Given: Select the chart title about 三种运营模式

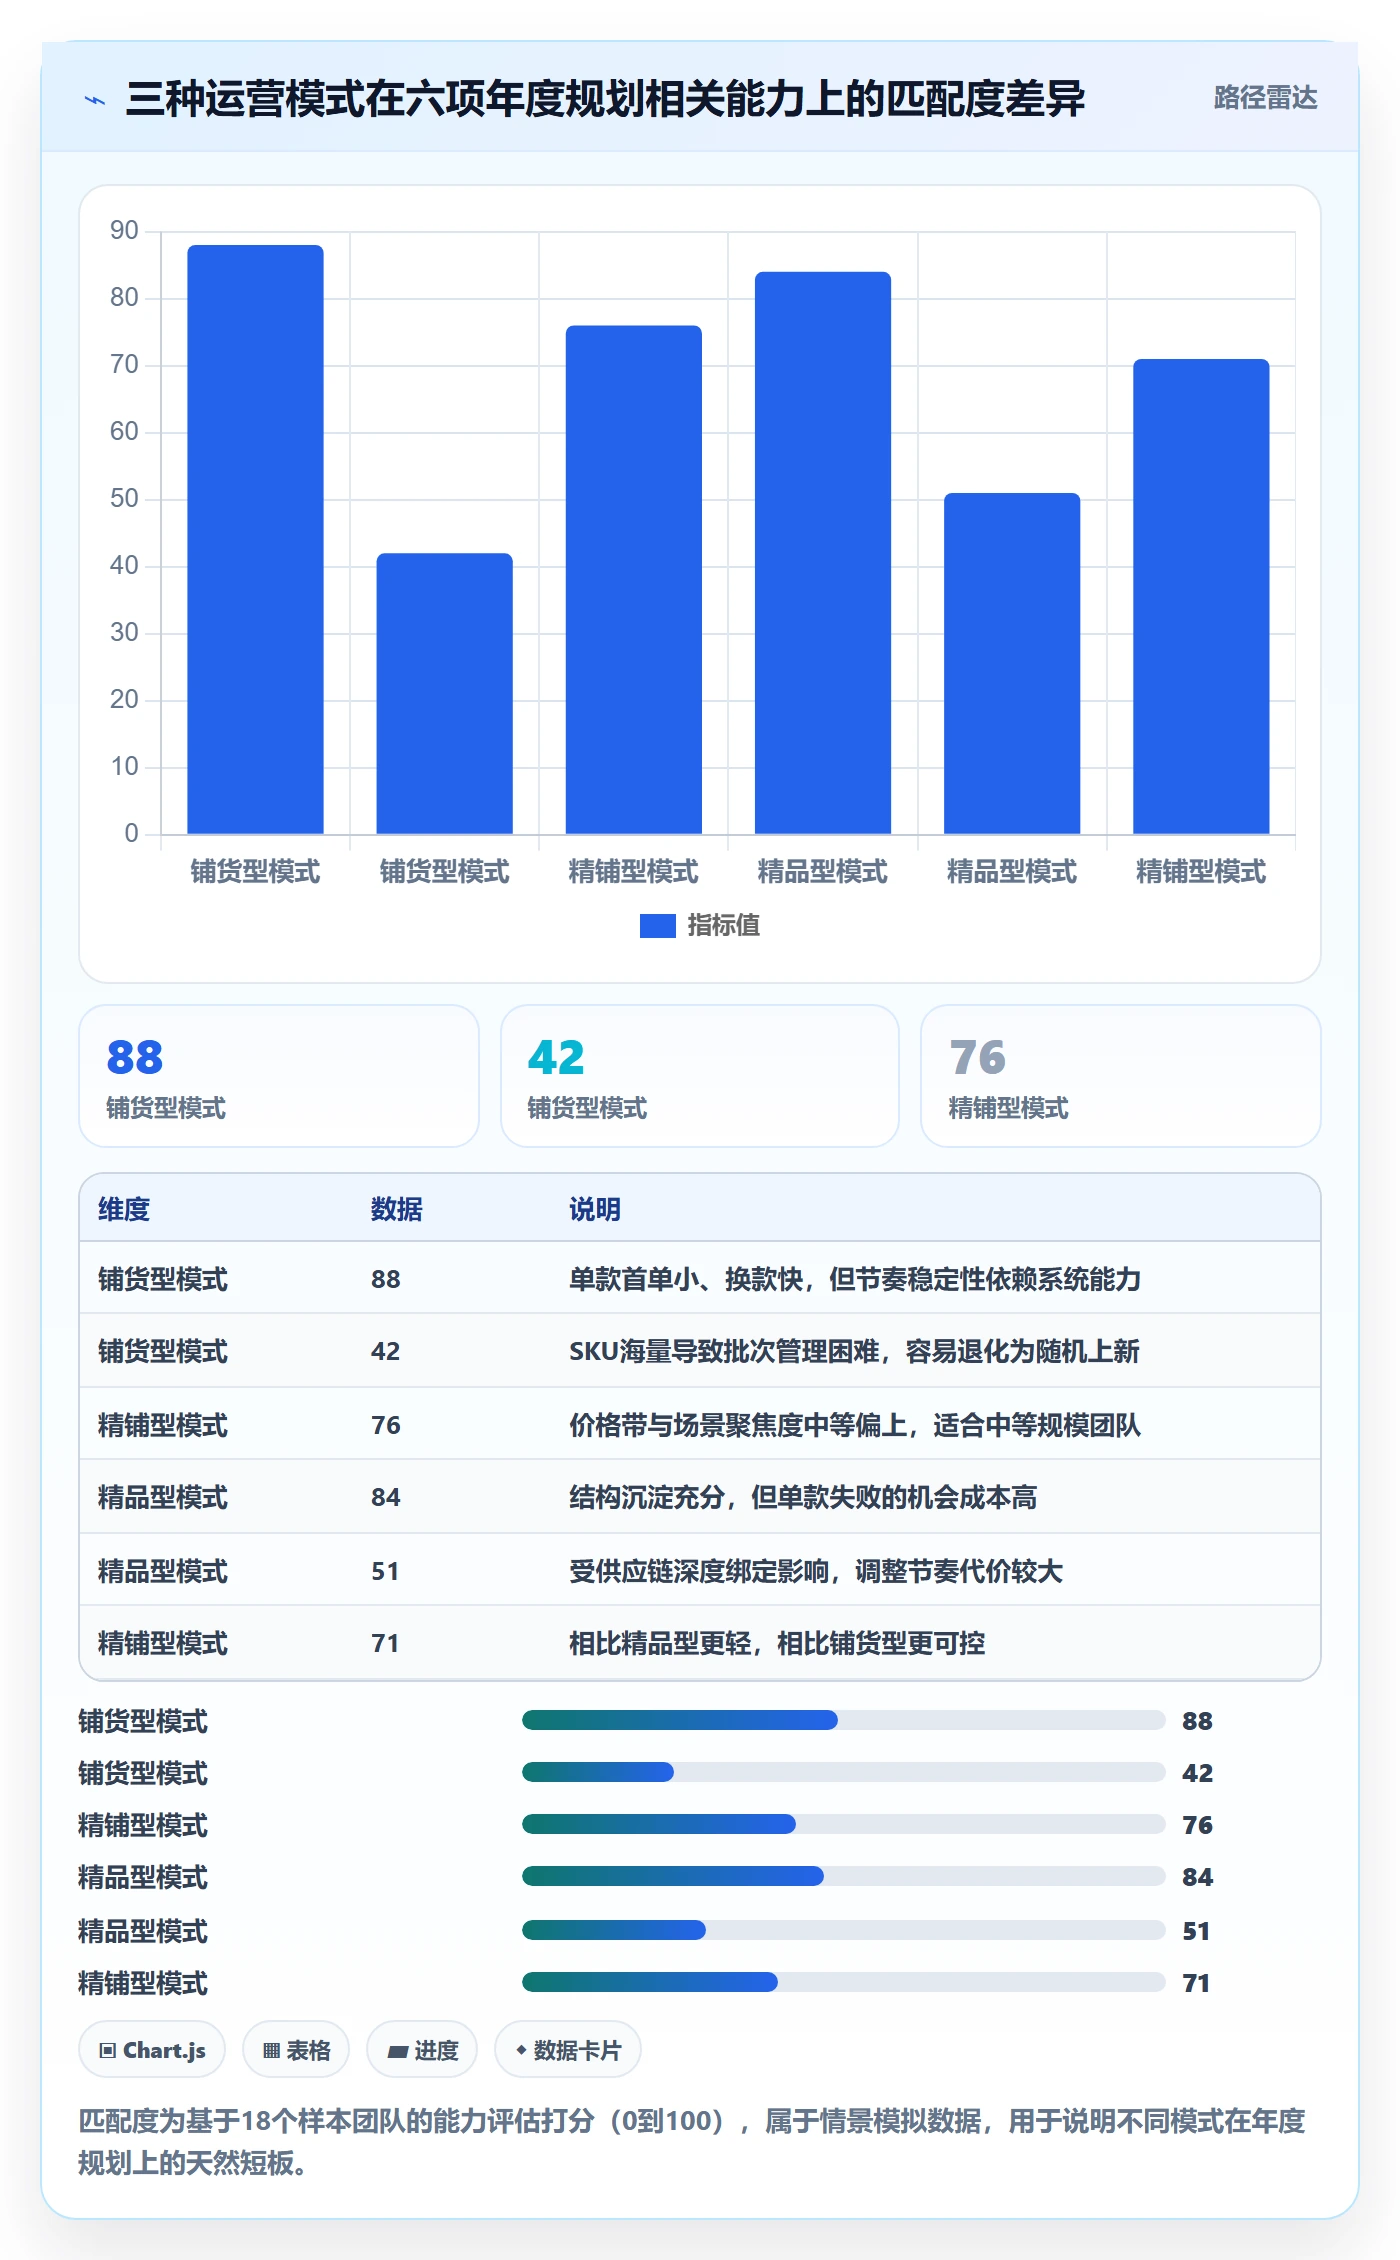Looking at the screenshot, I should tap(605, 99).
